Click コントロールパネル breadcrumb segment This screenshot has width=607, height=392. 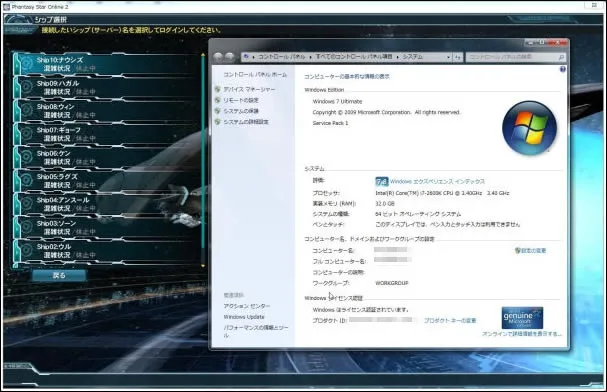click(281, 57)
